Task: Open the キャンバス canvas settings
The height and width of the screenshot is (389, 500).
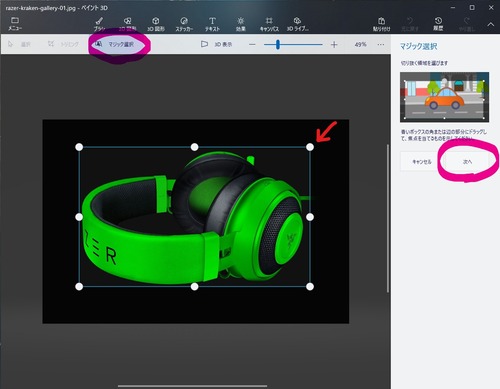Action: pyautogui.click(x=269, y=24)
